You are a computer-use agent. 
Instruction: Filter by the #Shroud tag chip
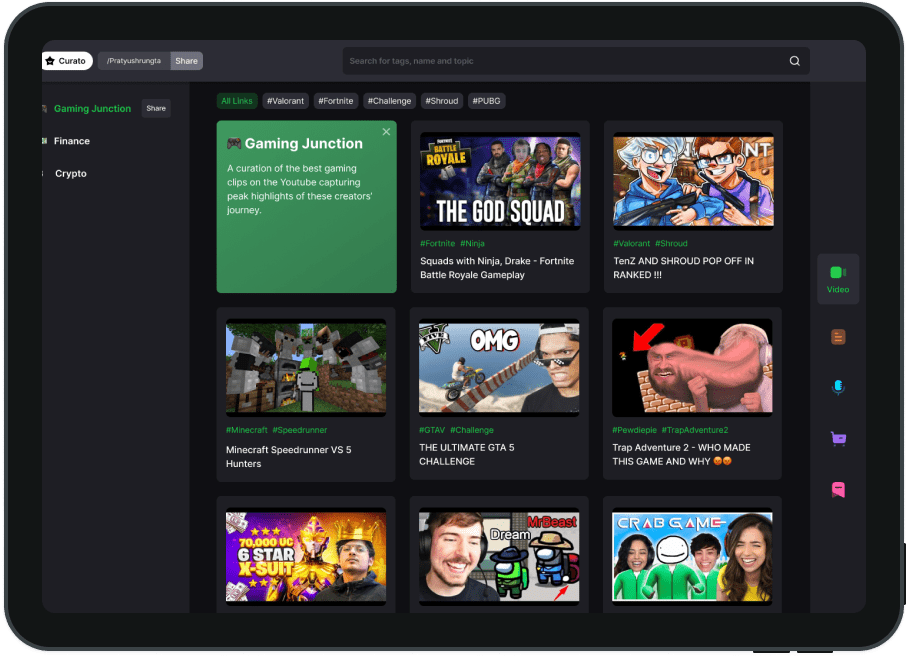point(442,101)
